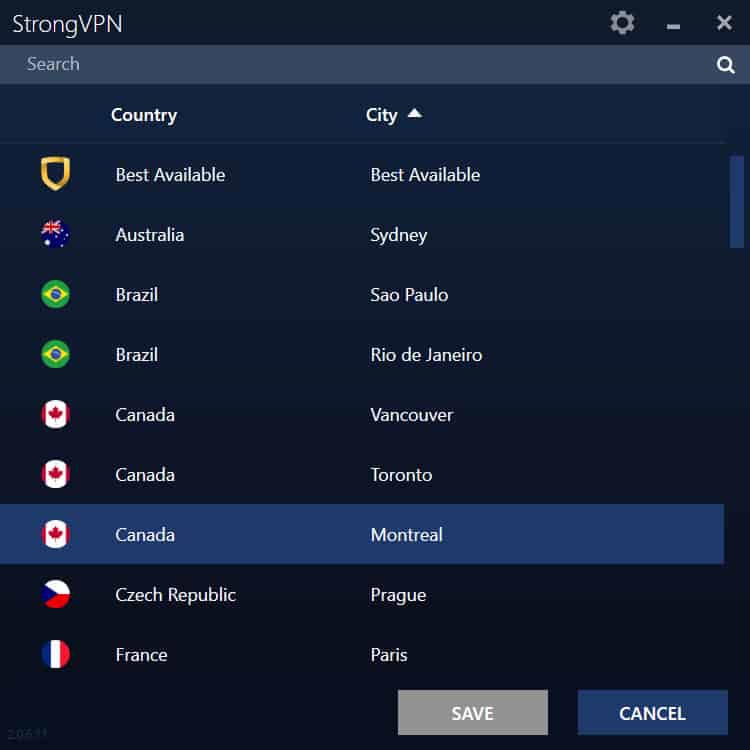
Task: Select Sao Paulo city
Action: click(409, 295)
